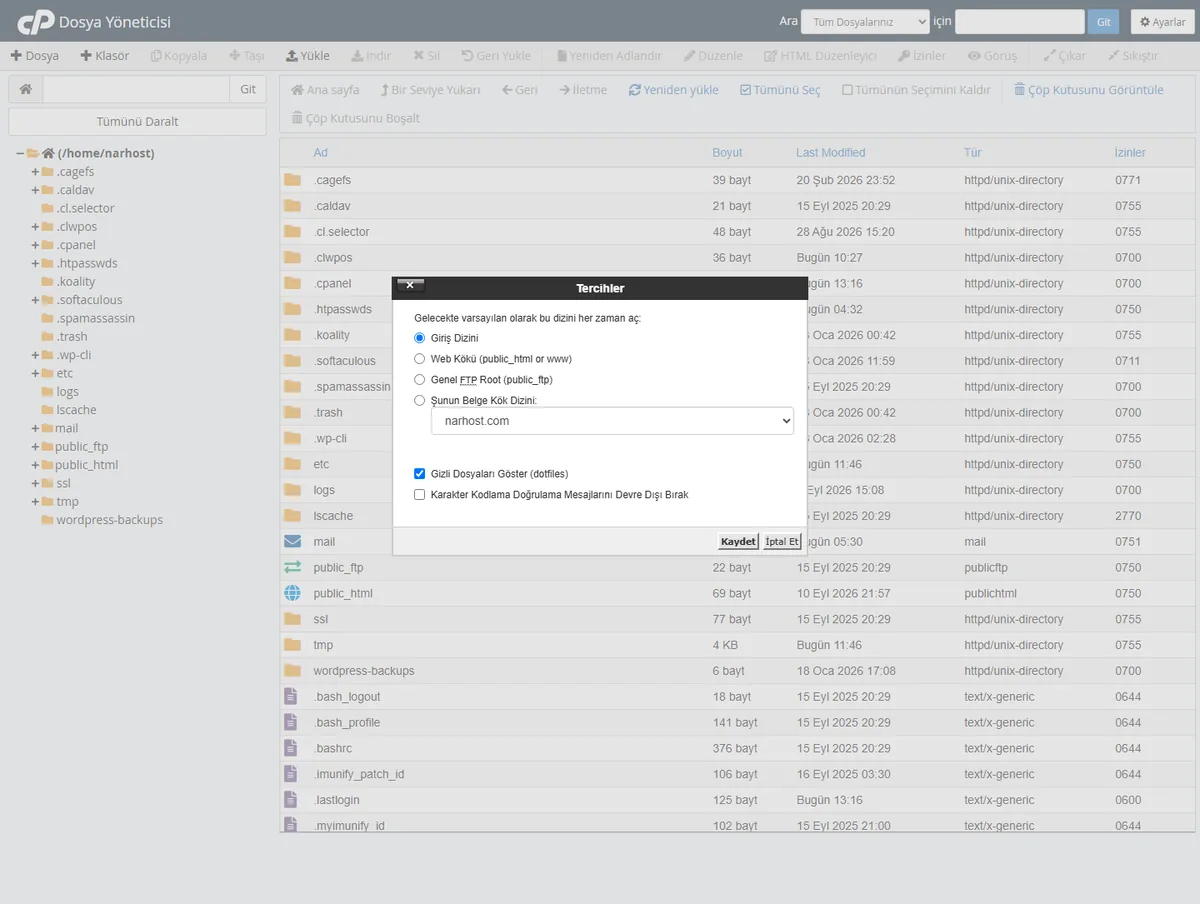
Task: Click the Yükle upload button
Action: [x=308, y=56]
